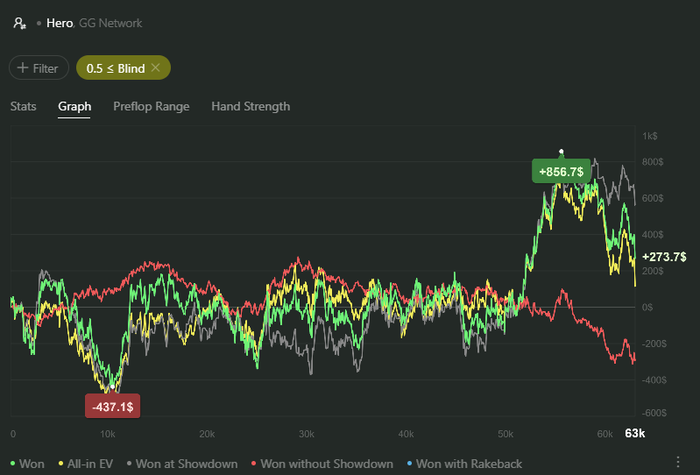Toggle the Won legend series
This screenshot has width=700, height=475.
pyautogui.click(x=27, y=464)
